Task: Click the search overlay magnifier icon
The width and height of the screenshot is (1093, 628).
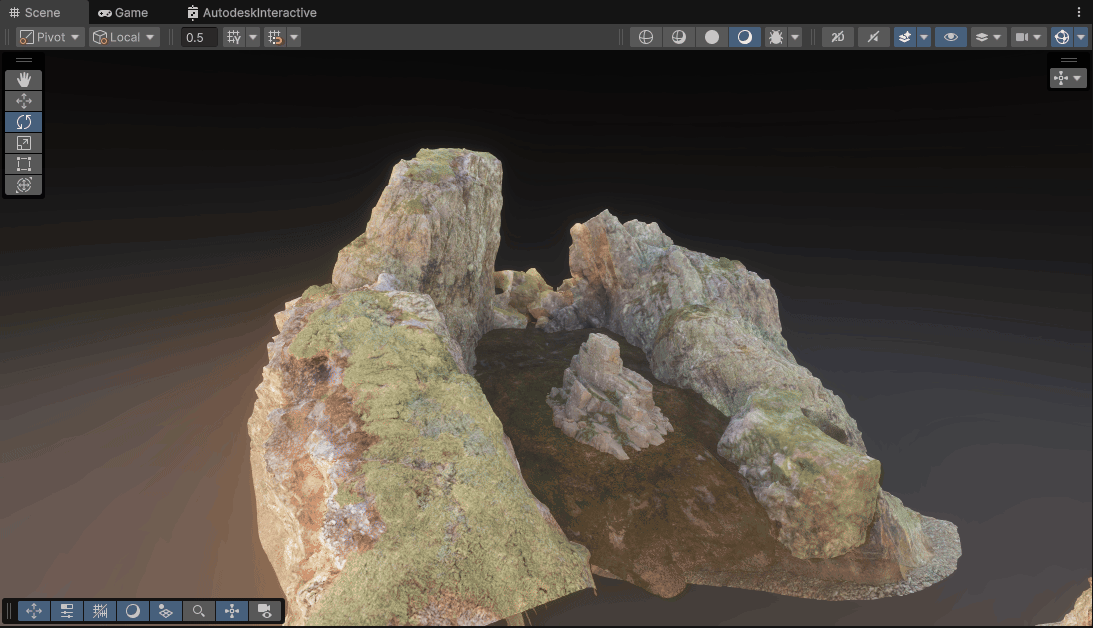Action: point(199,611)
